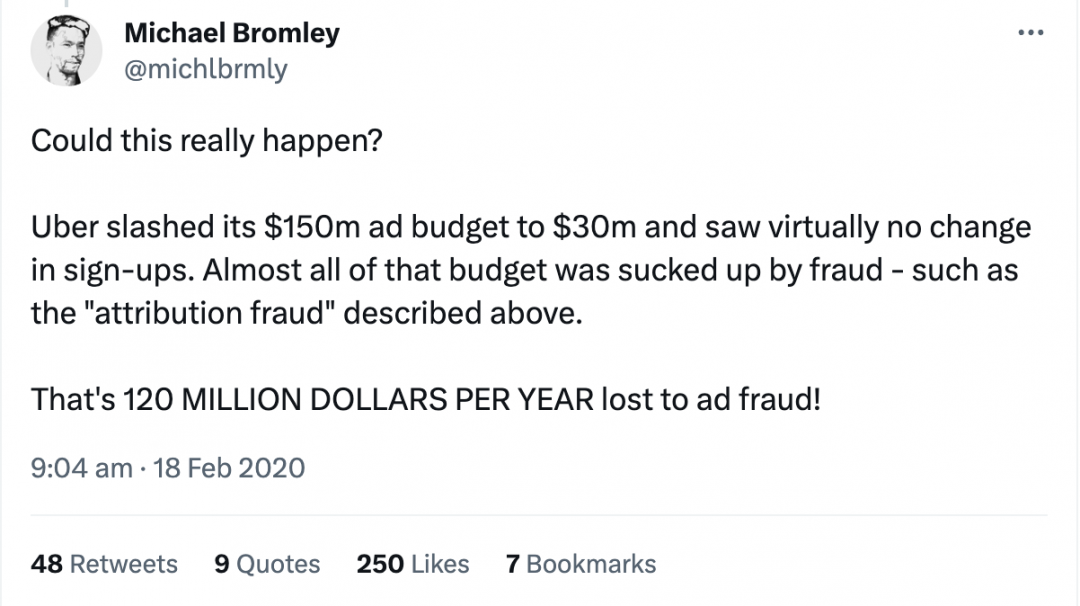
Task: Click Michael Bromley's profile avatar
Action: (x=66, y=50)
